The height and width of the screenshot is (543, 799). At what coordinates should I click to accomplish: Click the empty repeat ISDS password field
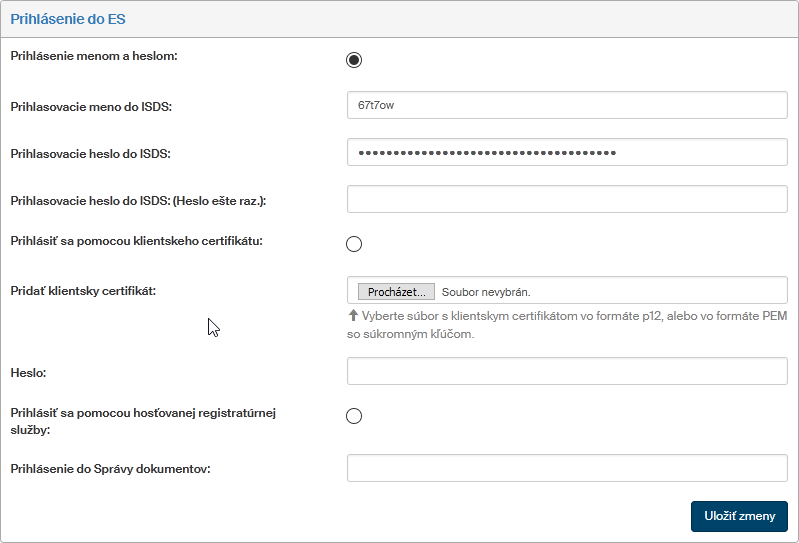point(567,199)
